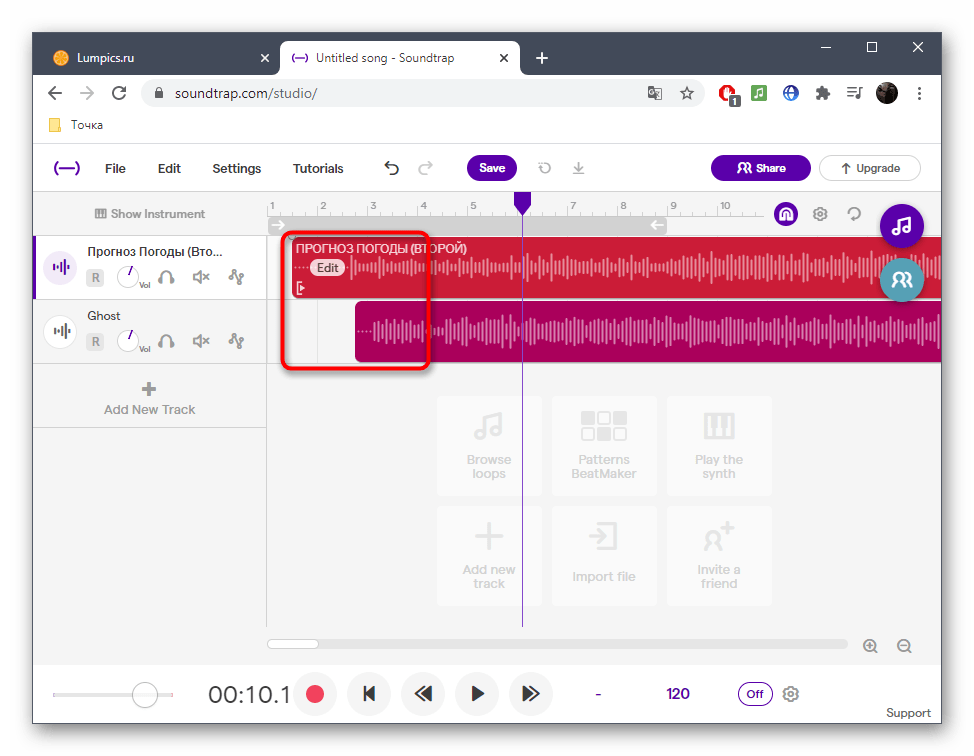
Task: Zoom in on the timeline
Action: pos(870,646)
